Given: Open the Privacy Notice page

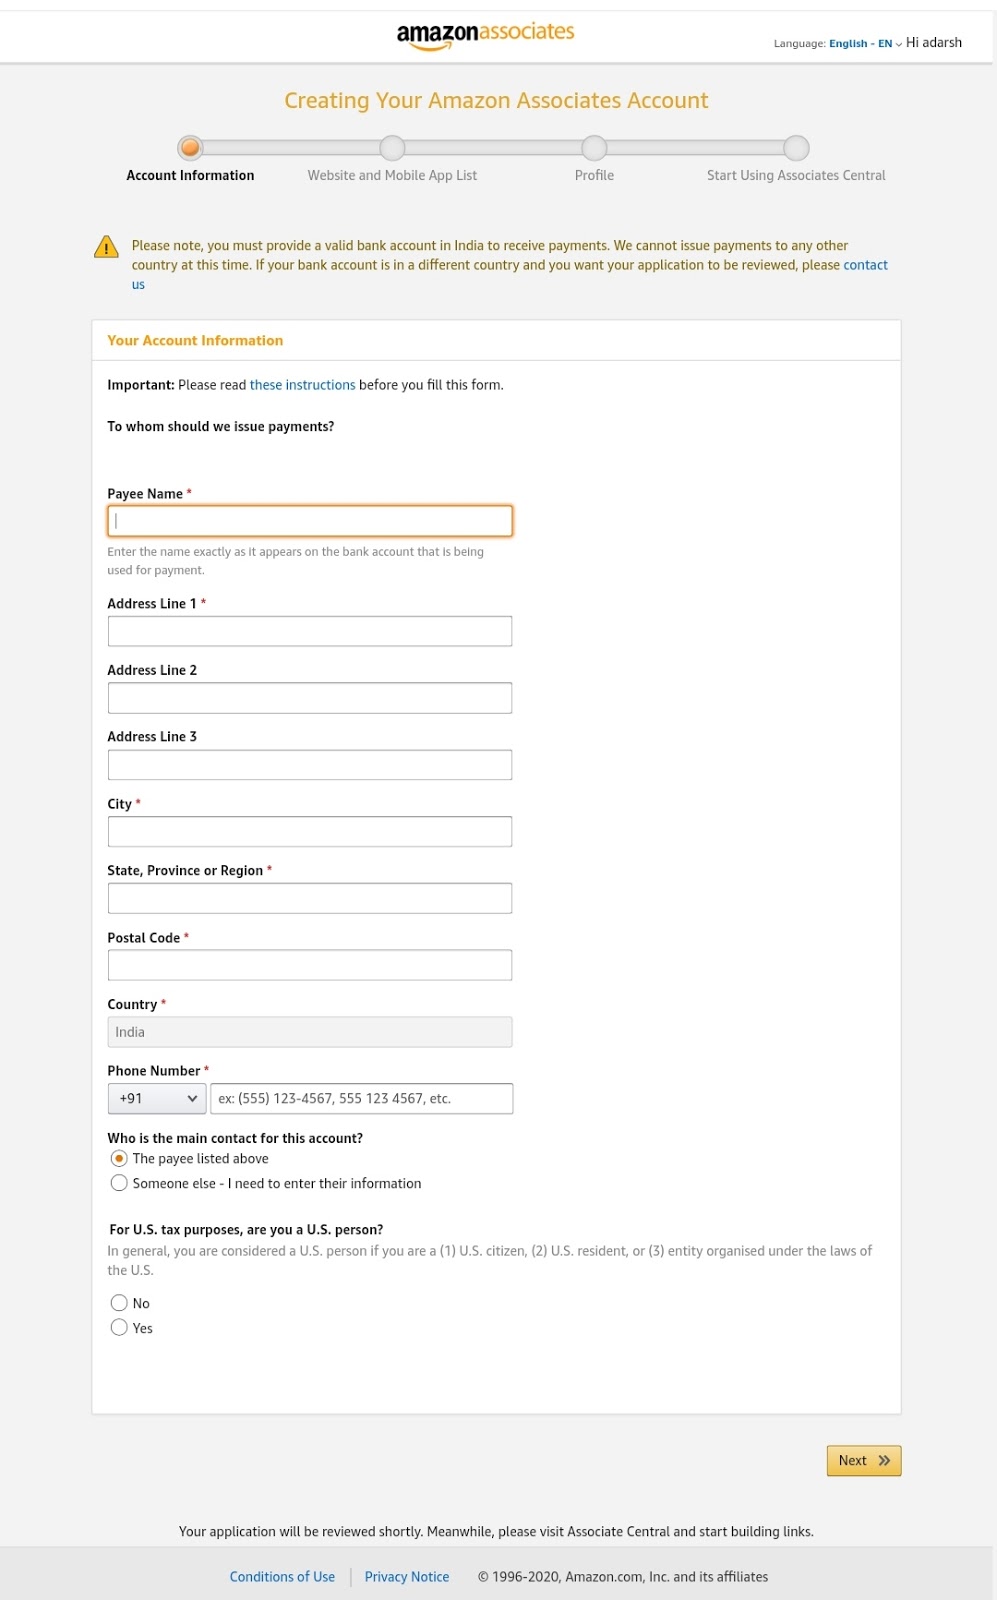Looking at the screenshot, I should (406, 1576).
